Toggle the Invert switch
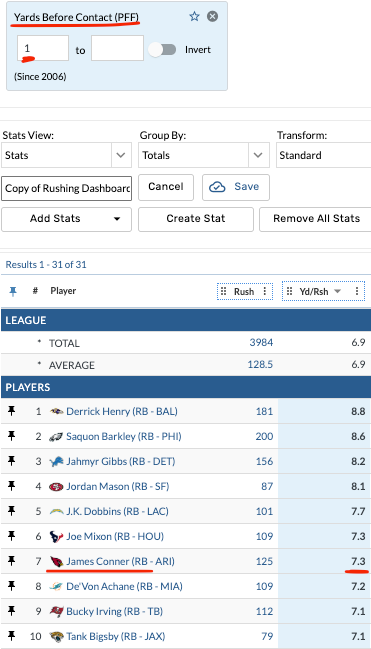 (x=163, y=50)
